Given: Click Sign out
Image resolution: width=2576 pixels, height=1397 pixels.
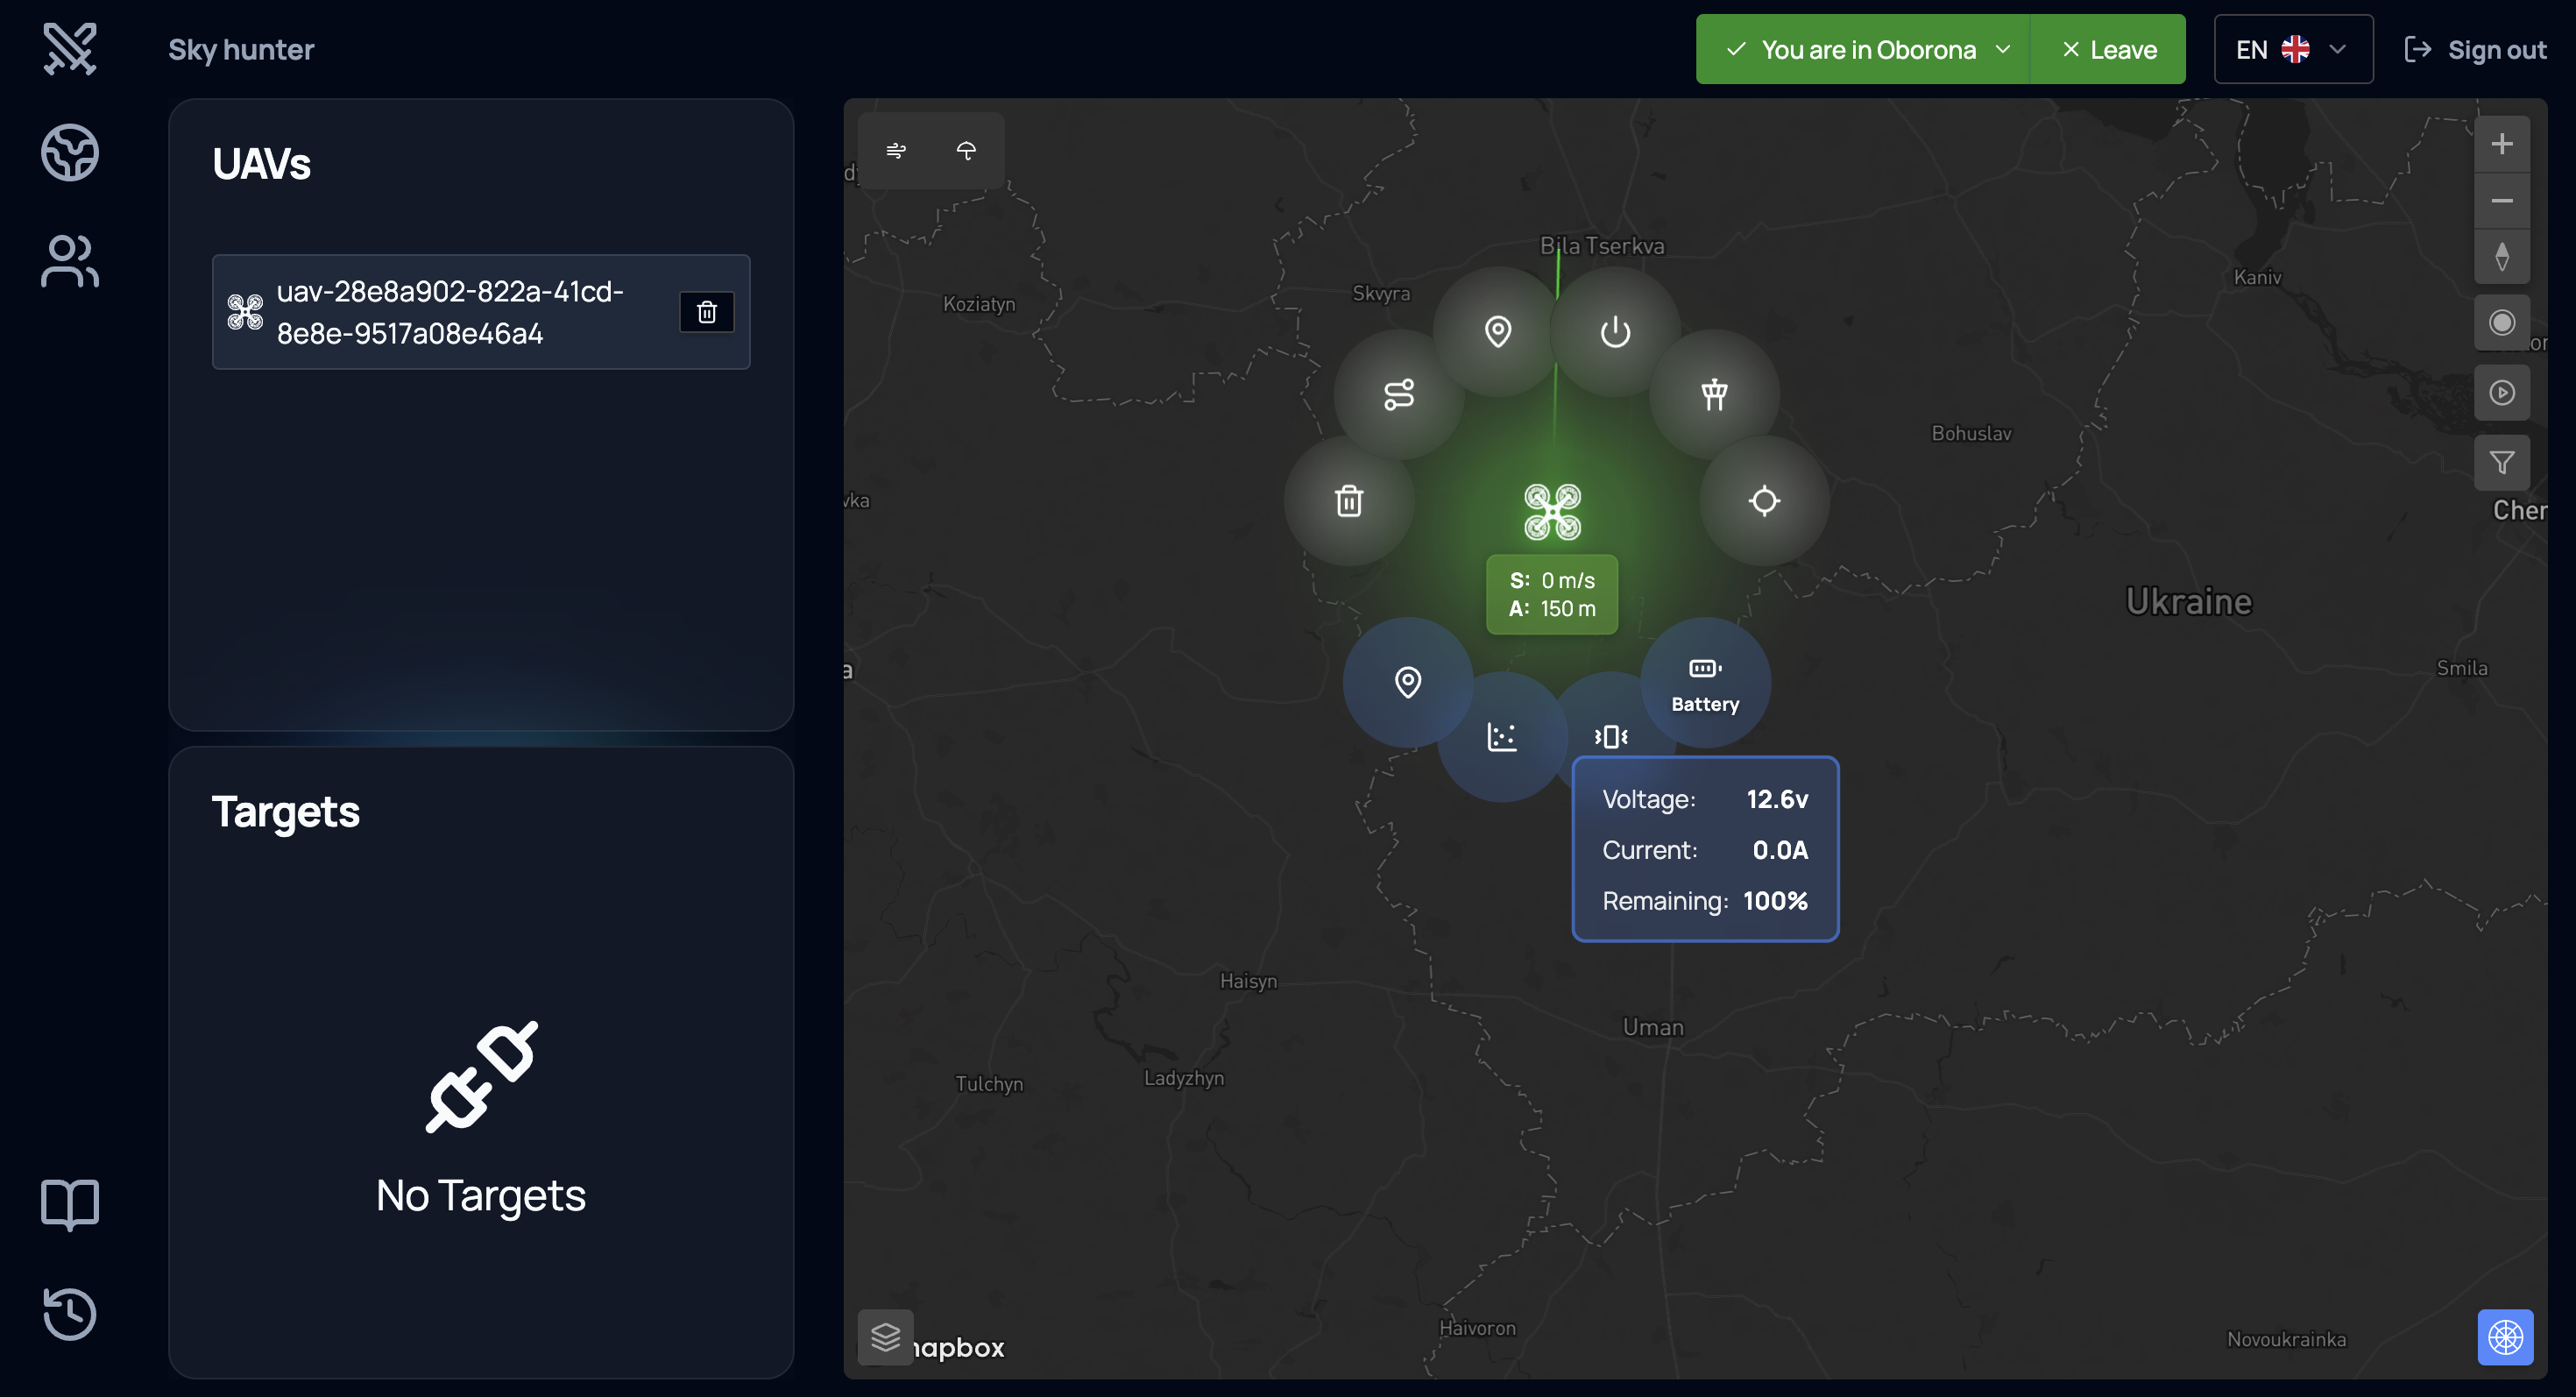Looking at the screenshot, I should pos(2476,50).
